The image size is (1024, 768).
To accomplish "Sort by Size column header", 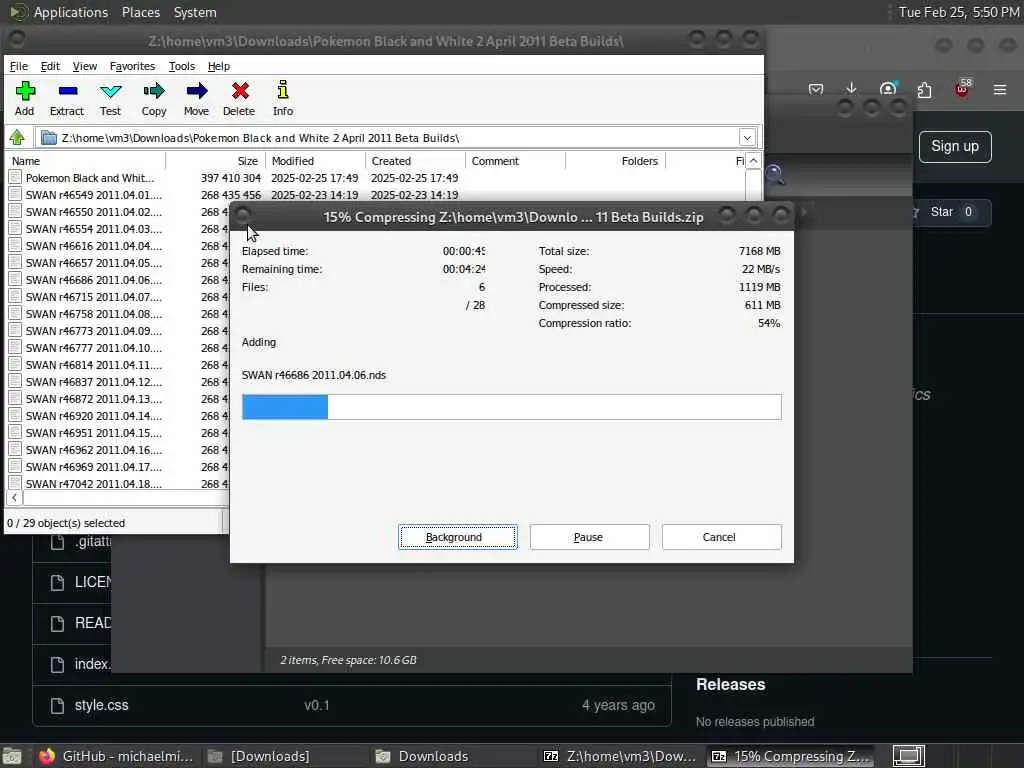I will point(216,161).
